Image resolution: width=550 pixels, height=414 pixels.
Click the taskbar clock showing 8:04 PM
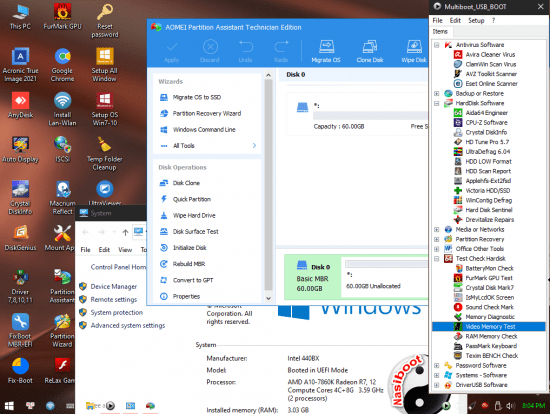click(534, 406)
